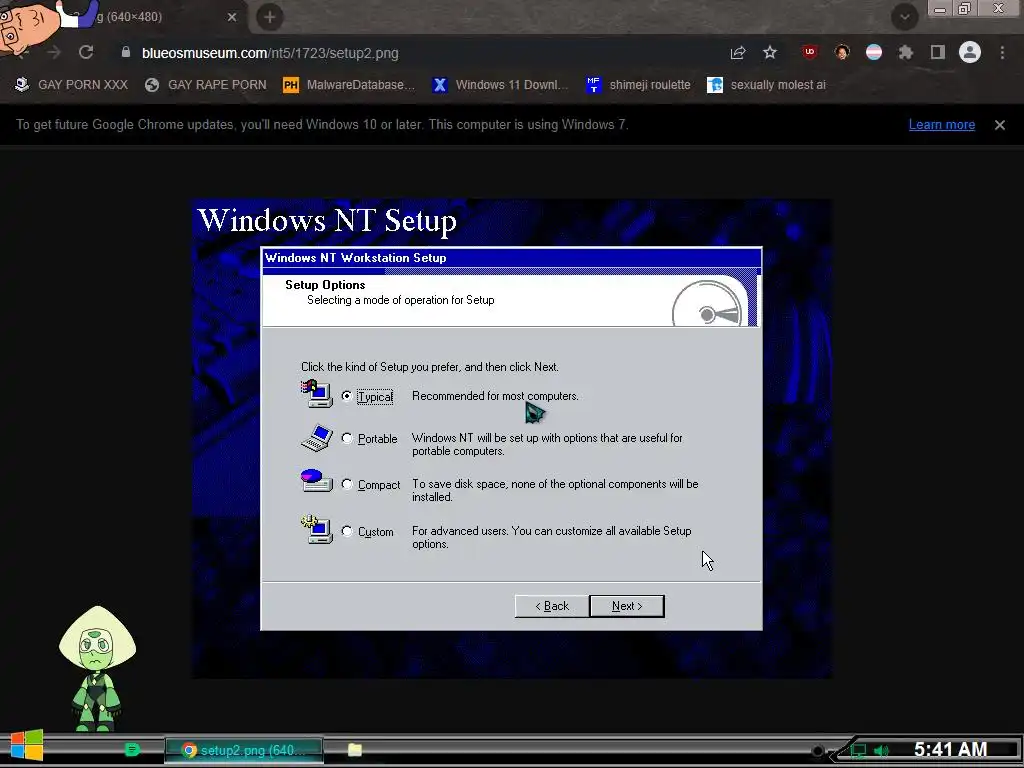
Task: Open the network tray icon
Action: point(858,751)
